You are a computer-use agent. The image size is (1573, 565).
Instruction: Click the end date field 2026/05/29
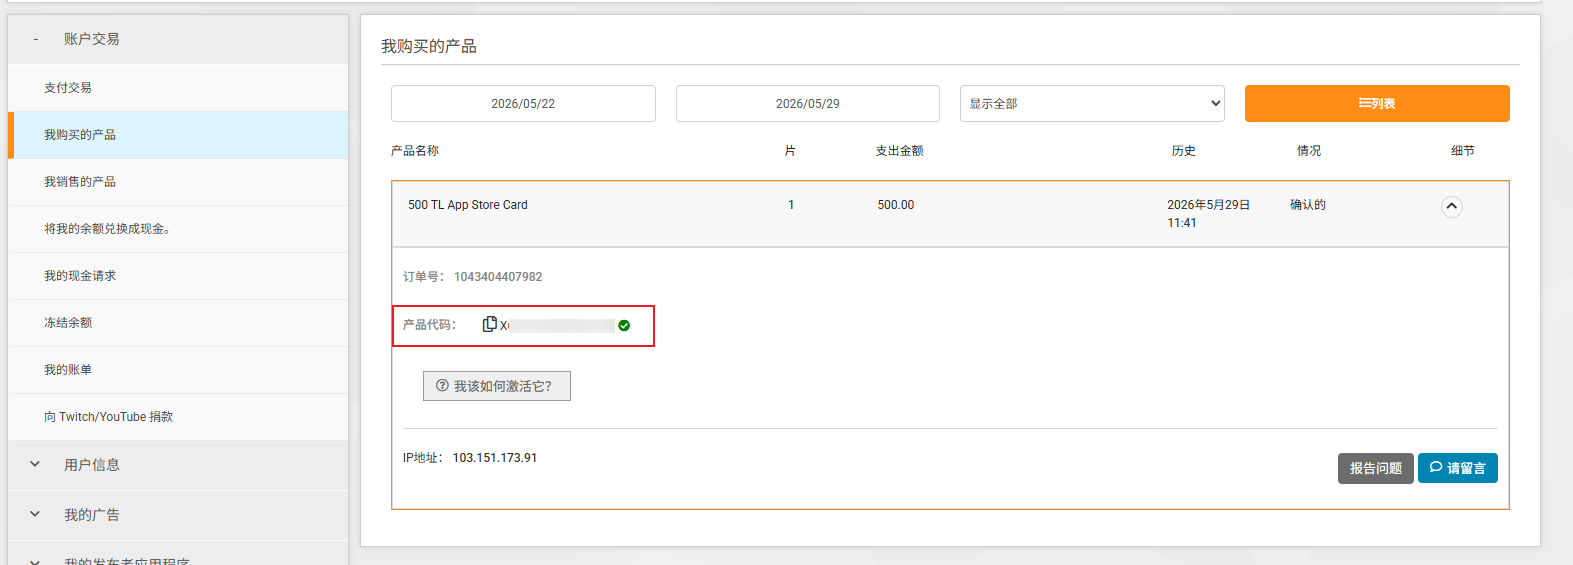[808, 103]
